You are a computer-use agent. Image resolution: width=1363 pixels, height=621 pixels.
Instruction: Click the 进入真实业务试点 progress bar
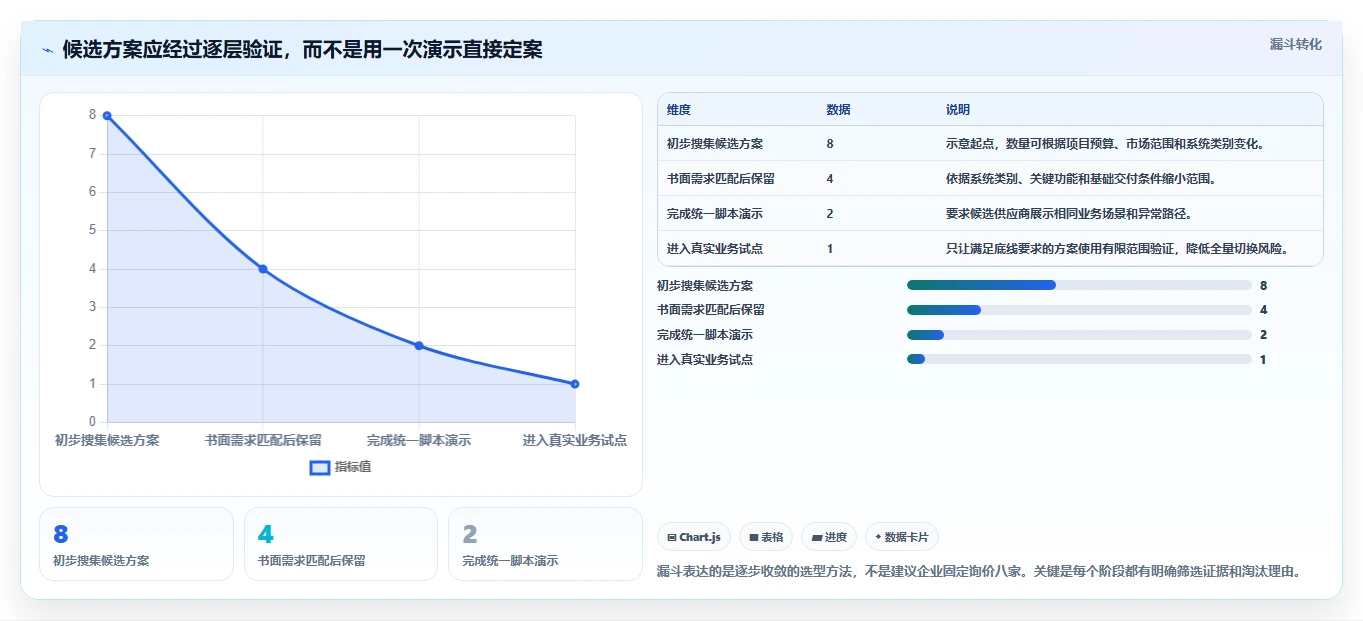[1079, 359]
